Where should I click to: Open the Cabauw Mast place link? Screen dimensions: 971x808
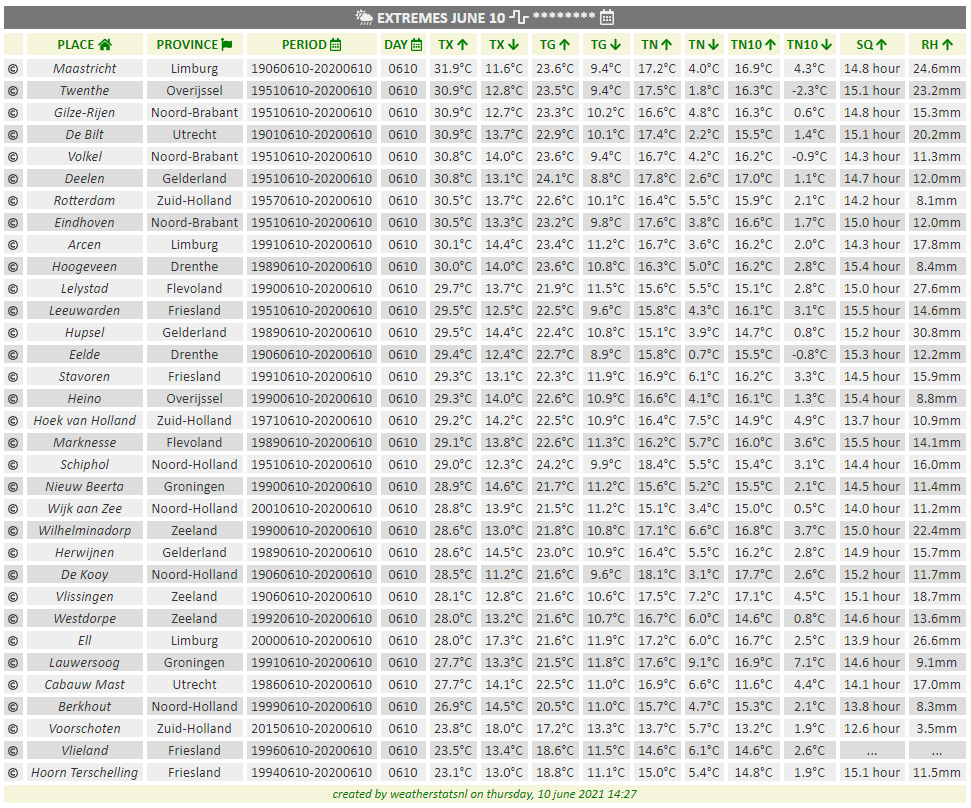point(85,685)
